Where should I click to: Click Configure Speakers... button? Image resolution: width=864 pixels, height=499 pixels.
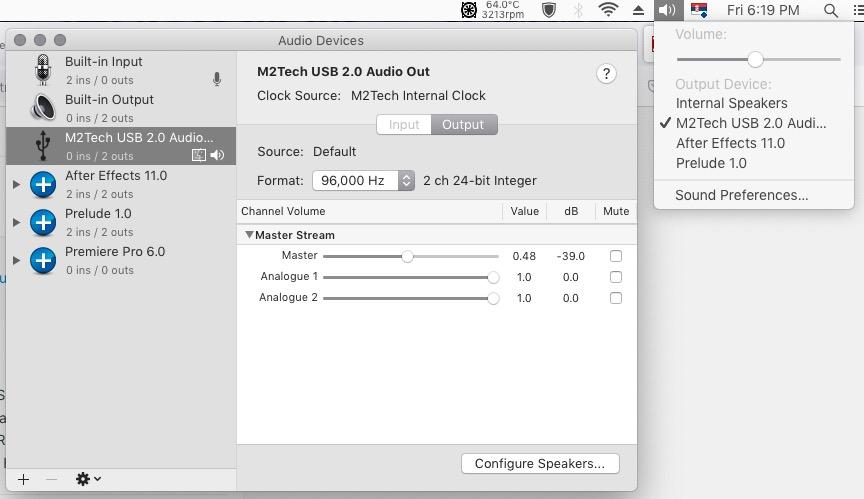pyautogui.click(x=540, y=464)
